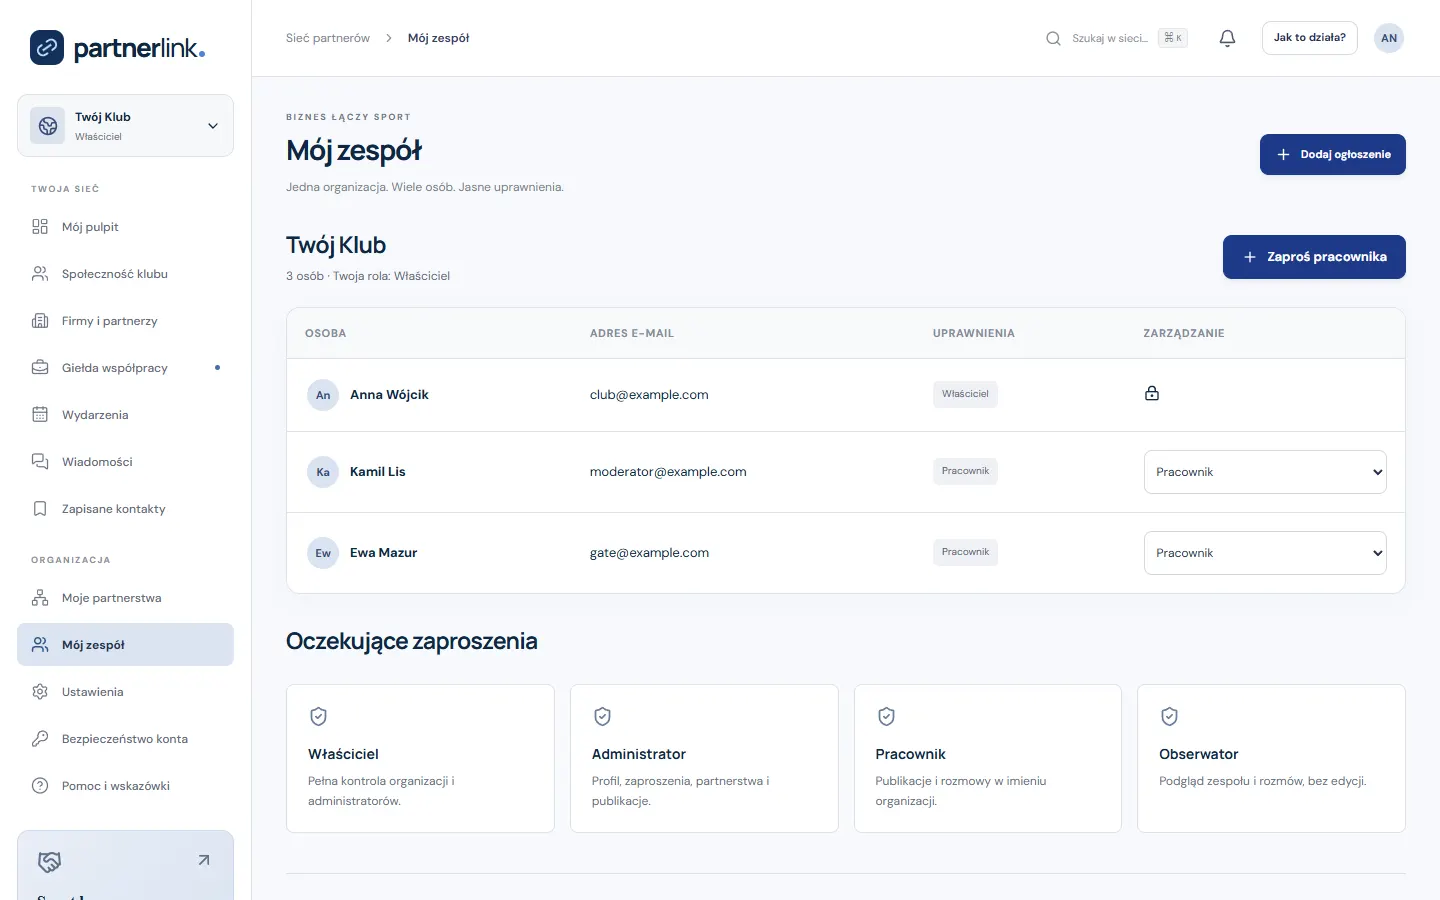
Task: Open Wiadomości messages
Action: coord(125,462)
